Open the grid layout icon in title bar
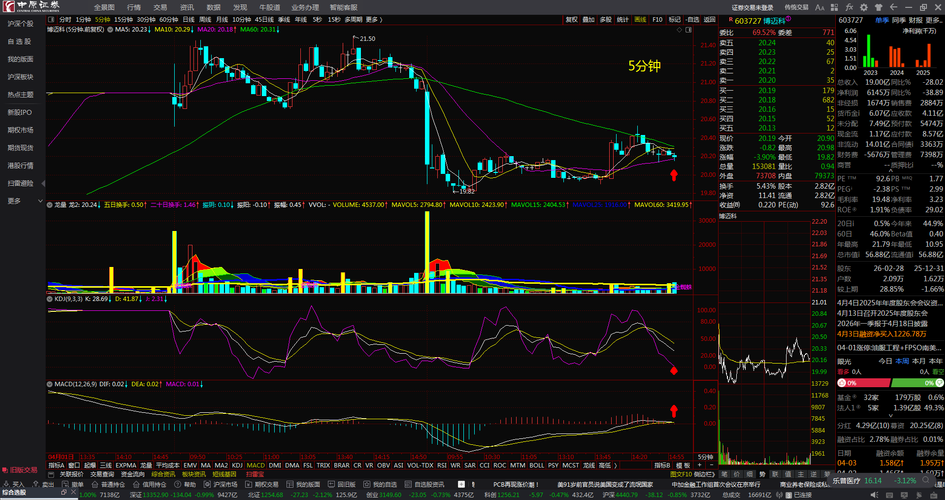945x500 pixels. coord(834,7)
